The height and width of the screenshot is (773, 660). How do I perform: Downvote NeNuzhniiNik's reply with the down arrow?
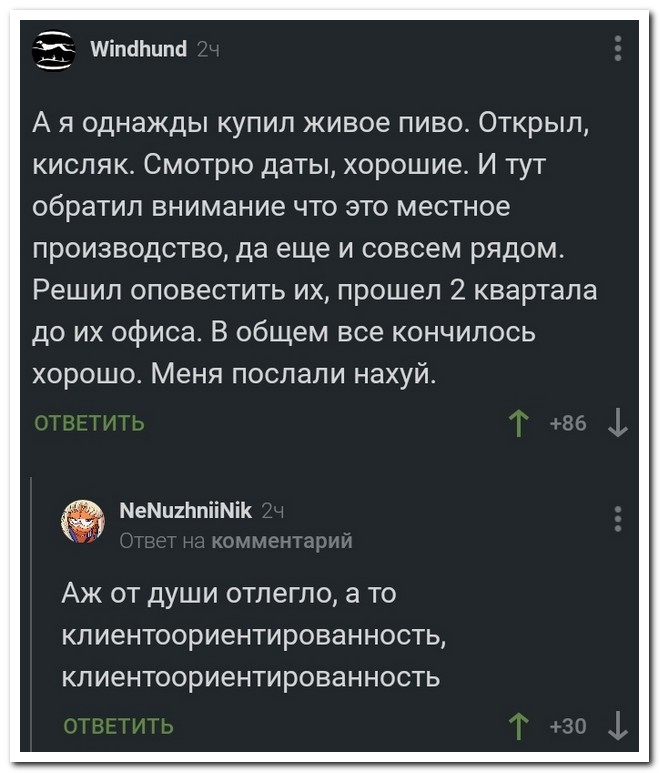618,727
